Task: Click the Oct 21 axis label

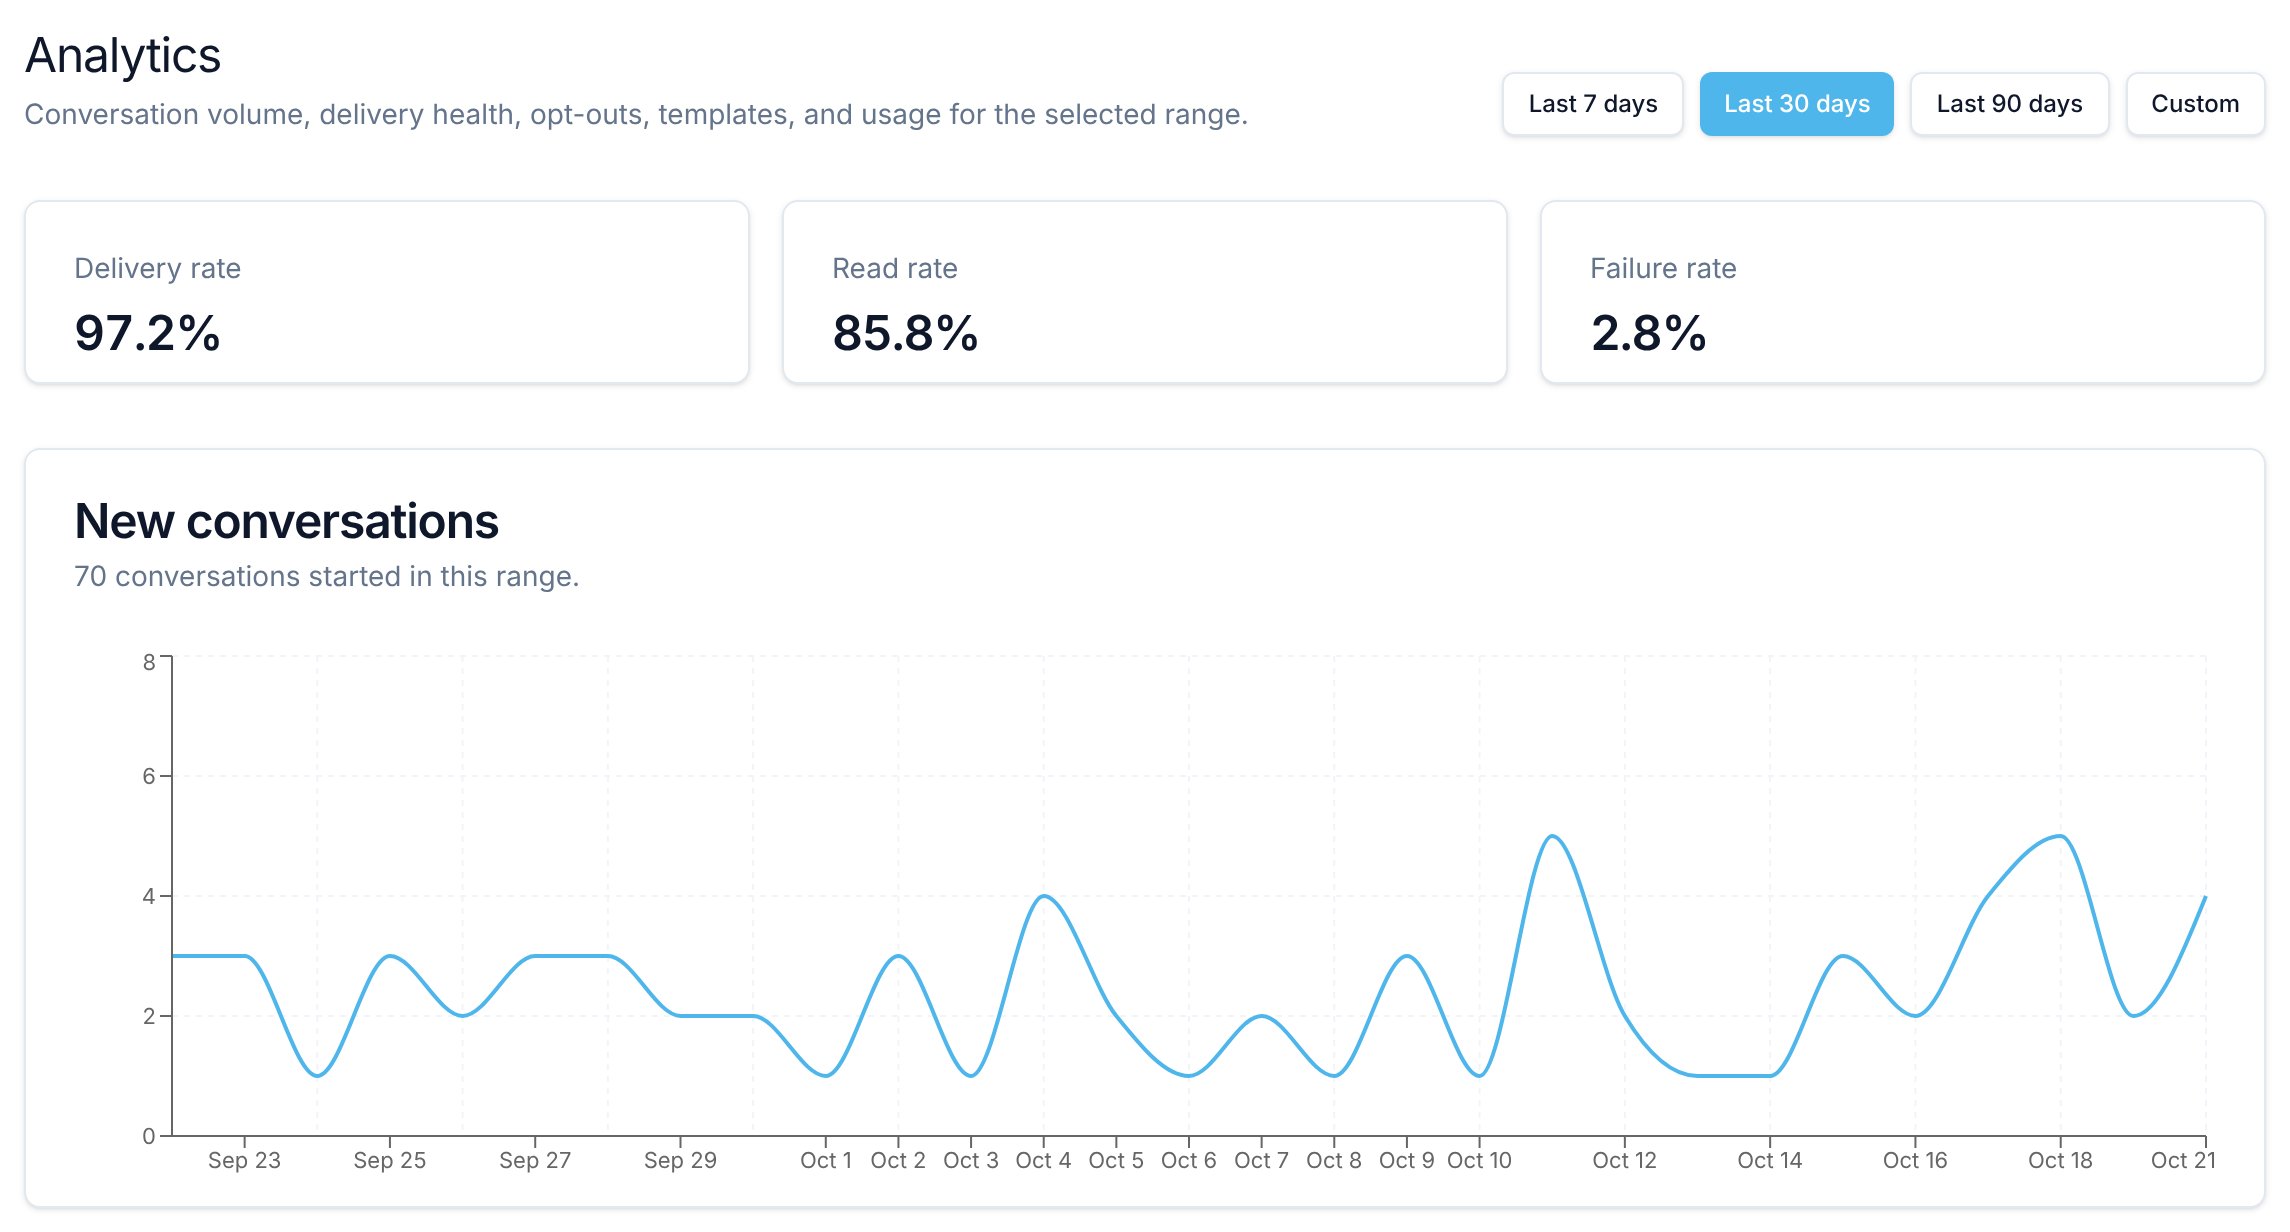Action: point(2183,1160)
